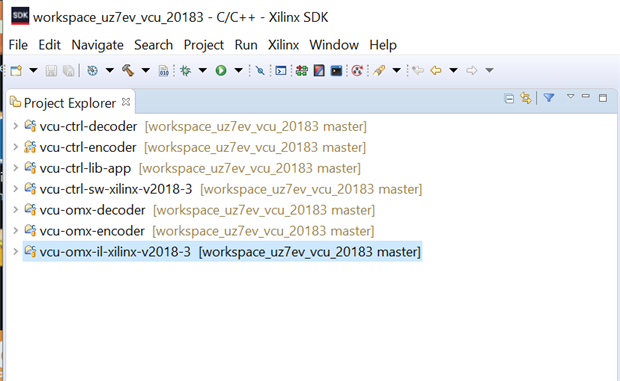Minimize the Project Explorer panel
The height and width of the screenshot is (381, 620).
click(x=586, y=96)
